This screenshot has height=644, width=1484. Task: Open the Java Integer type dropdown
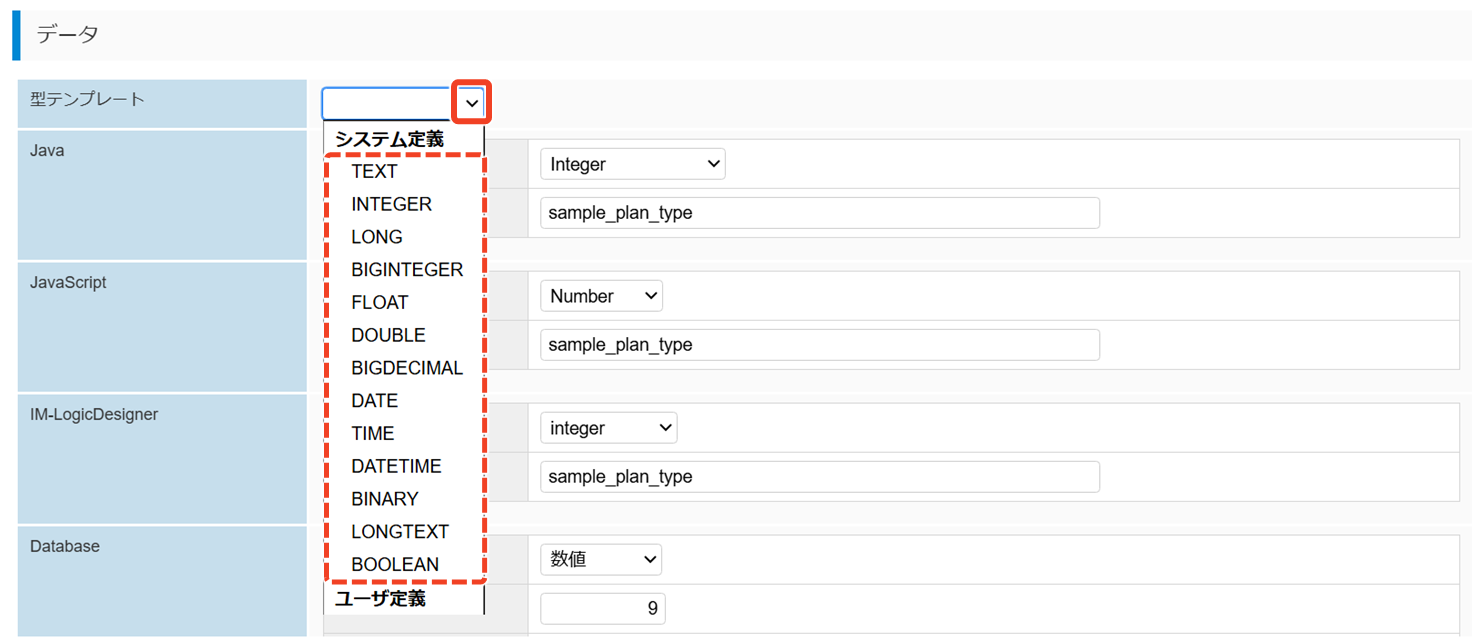tap(632, 164)
